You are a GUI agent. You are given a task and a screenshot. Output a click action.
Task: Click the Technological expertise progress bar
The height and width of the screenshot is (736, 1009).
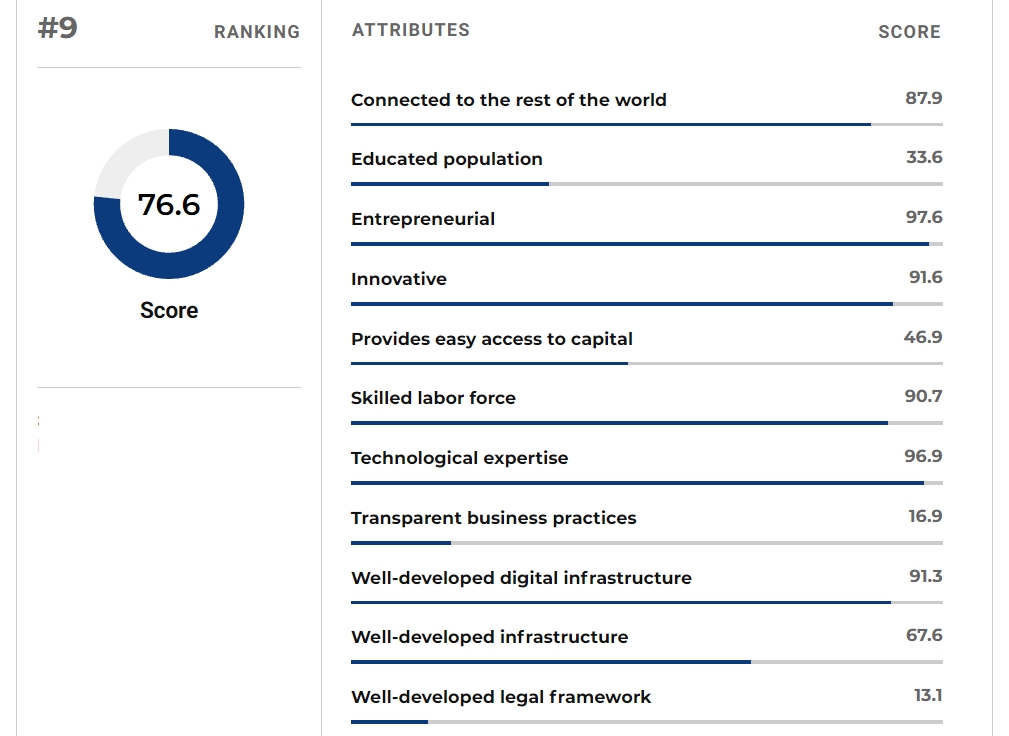coord(647,483)
